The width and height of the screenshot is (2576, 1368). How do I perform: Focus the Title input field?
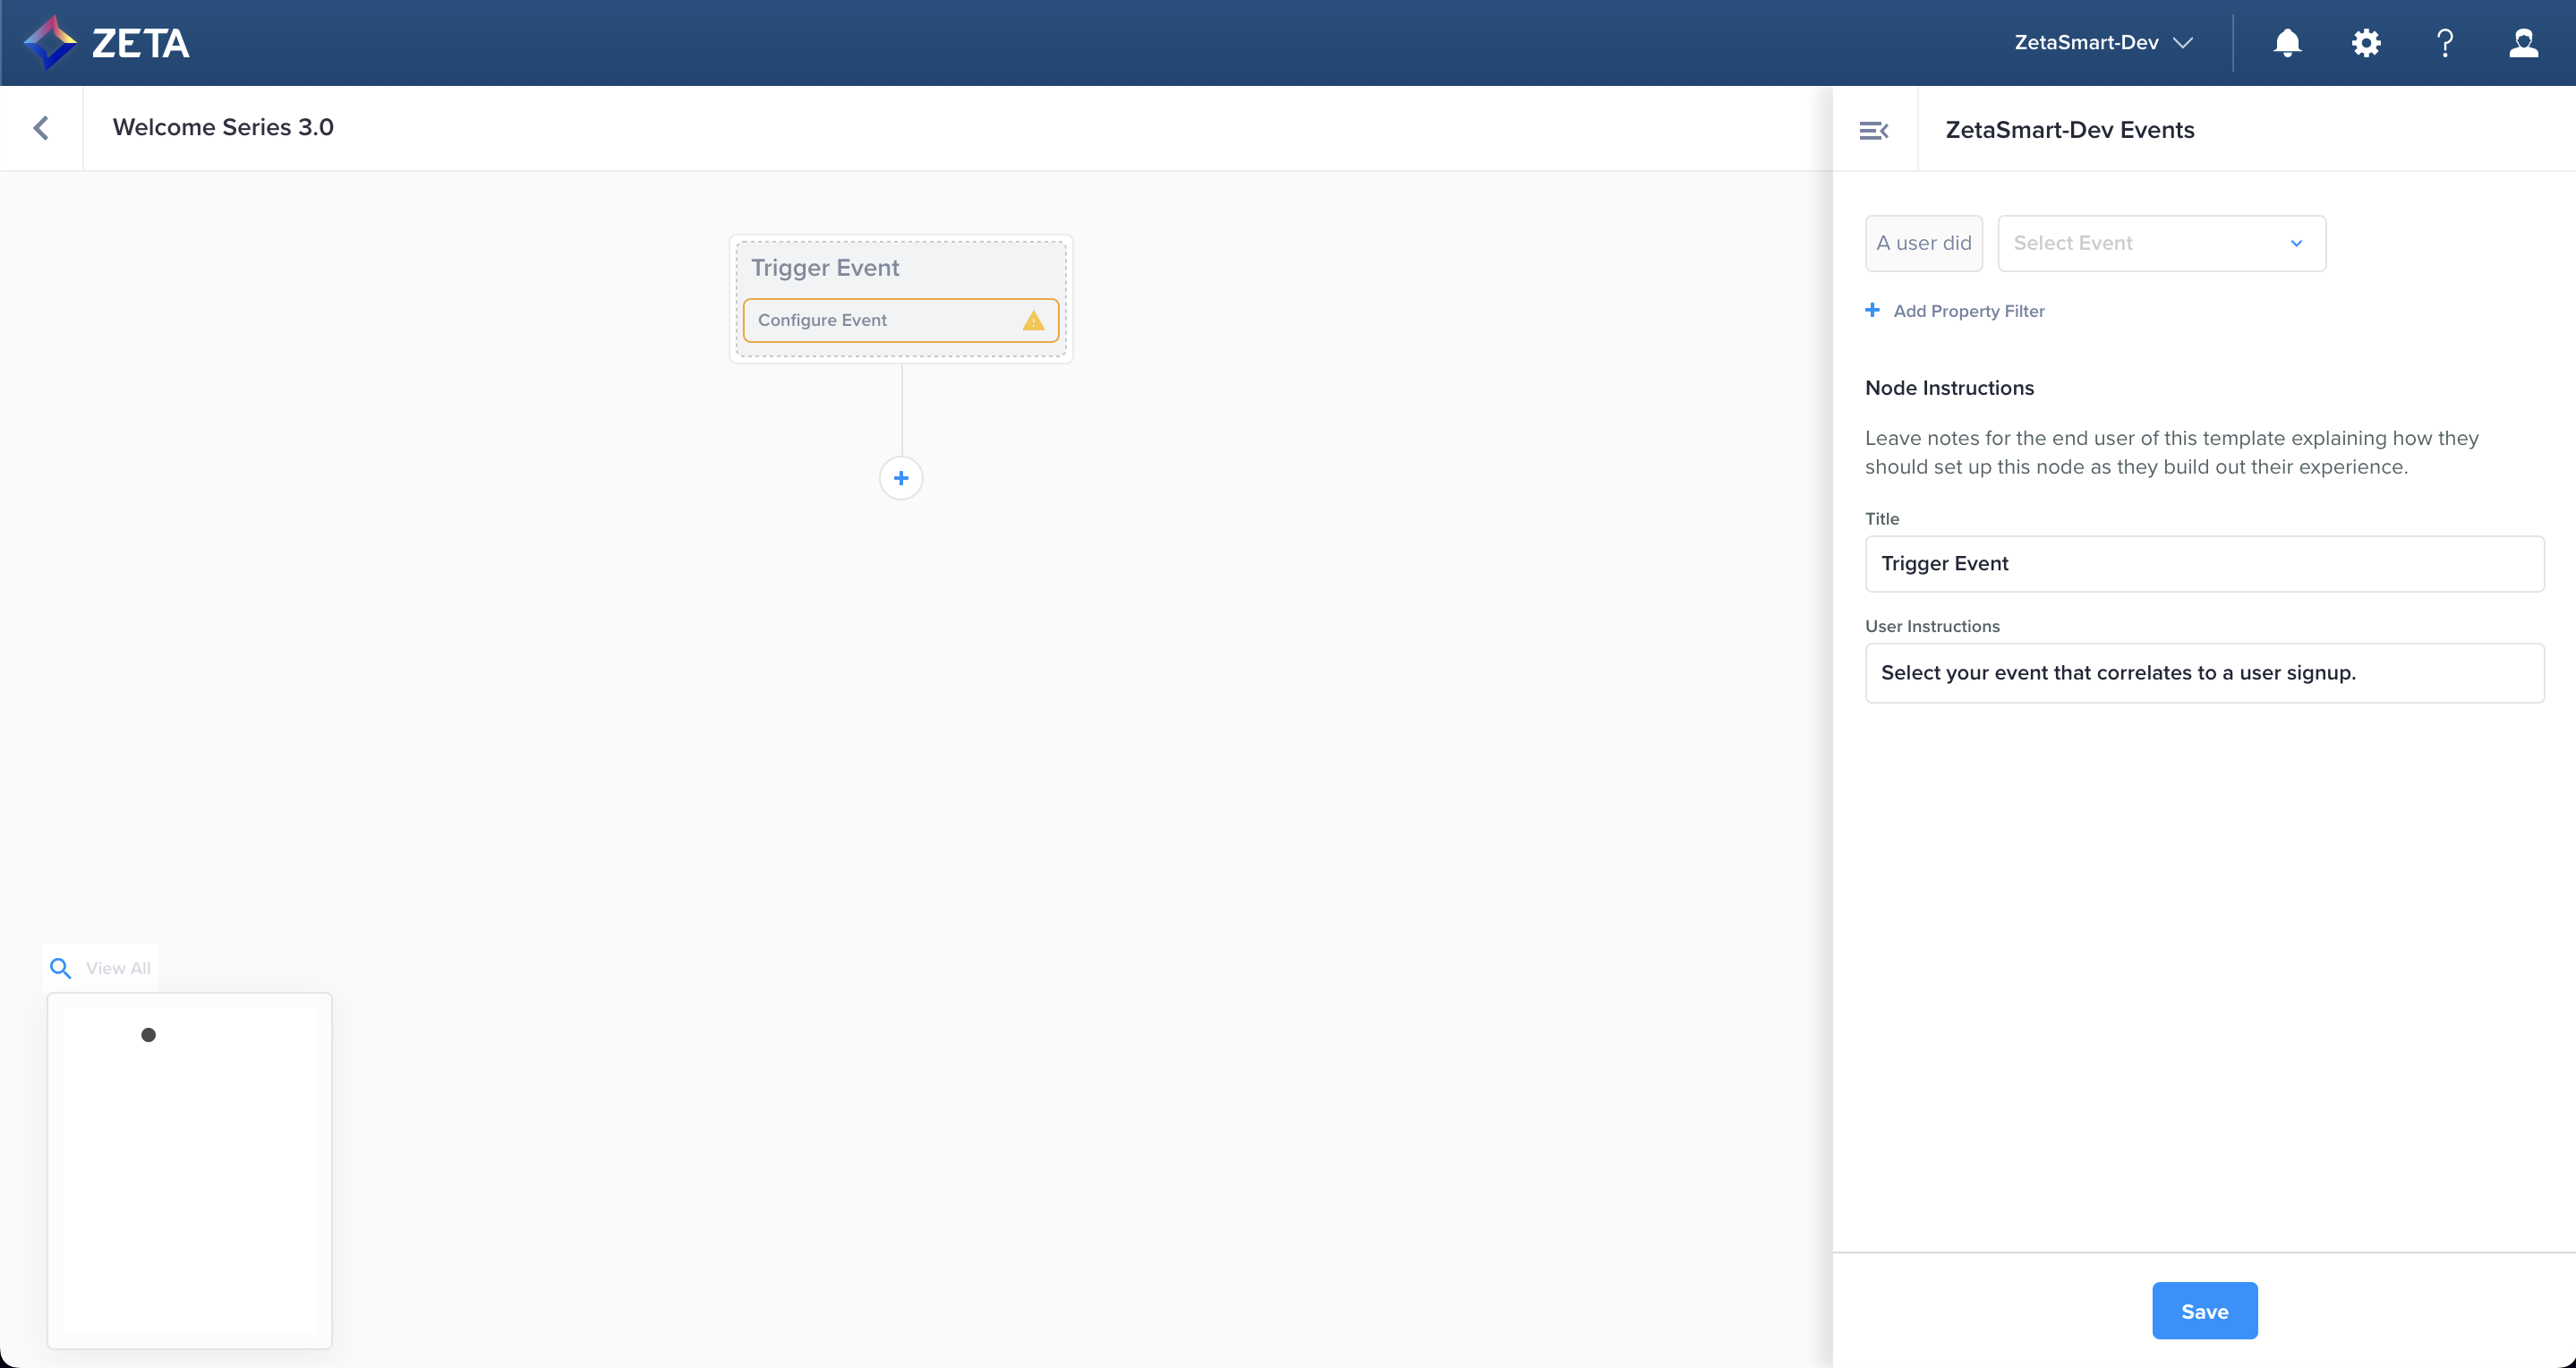point(2204,564)
